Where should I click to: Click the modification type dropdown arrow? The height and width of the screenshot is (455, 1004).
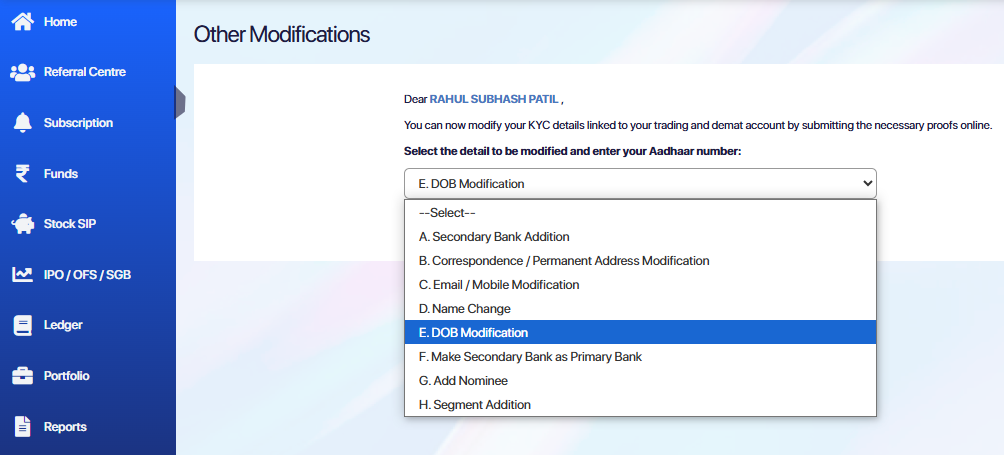tap(866, 183)
